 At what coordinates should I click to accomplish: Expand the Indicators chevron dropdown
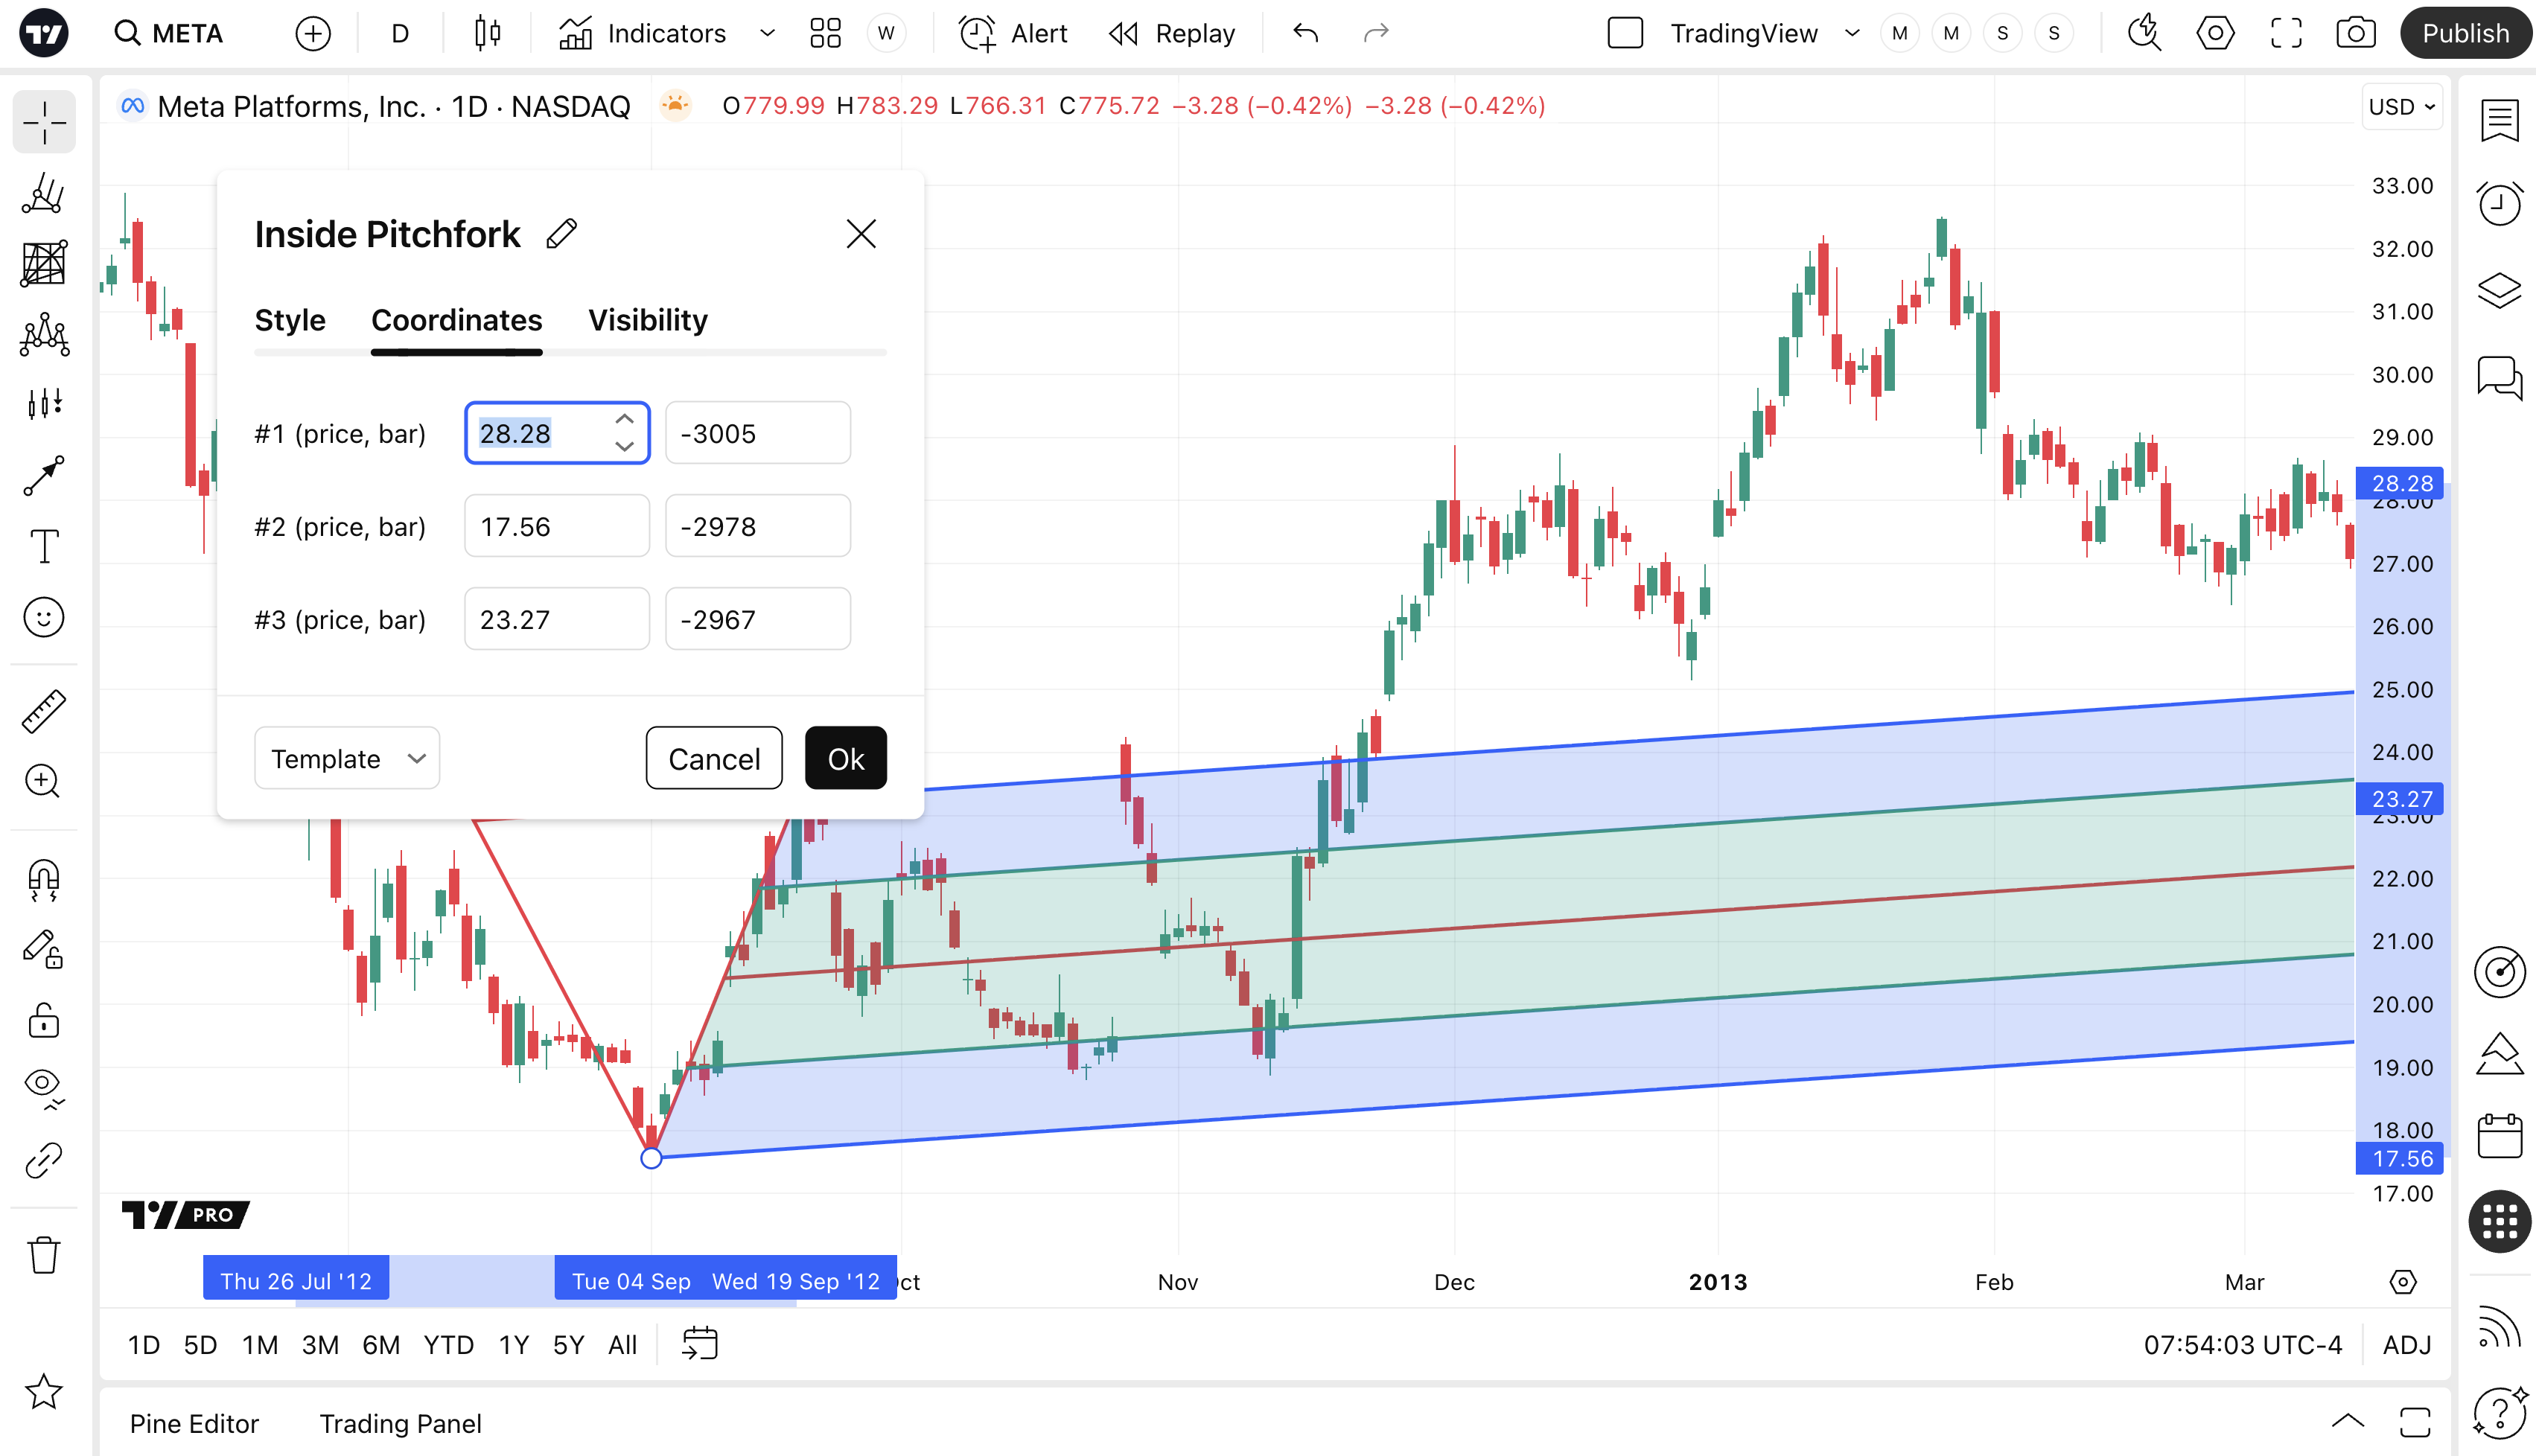pyautogui.click(x=767, y=34)
